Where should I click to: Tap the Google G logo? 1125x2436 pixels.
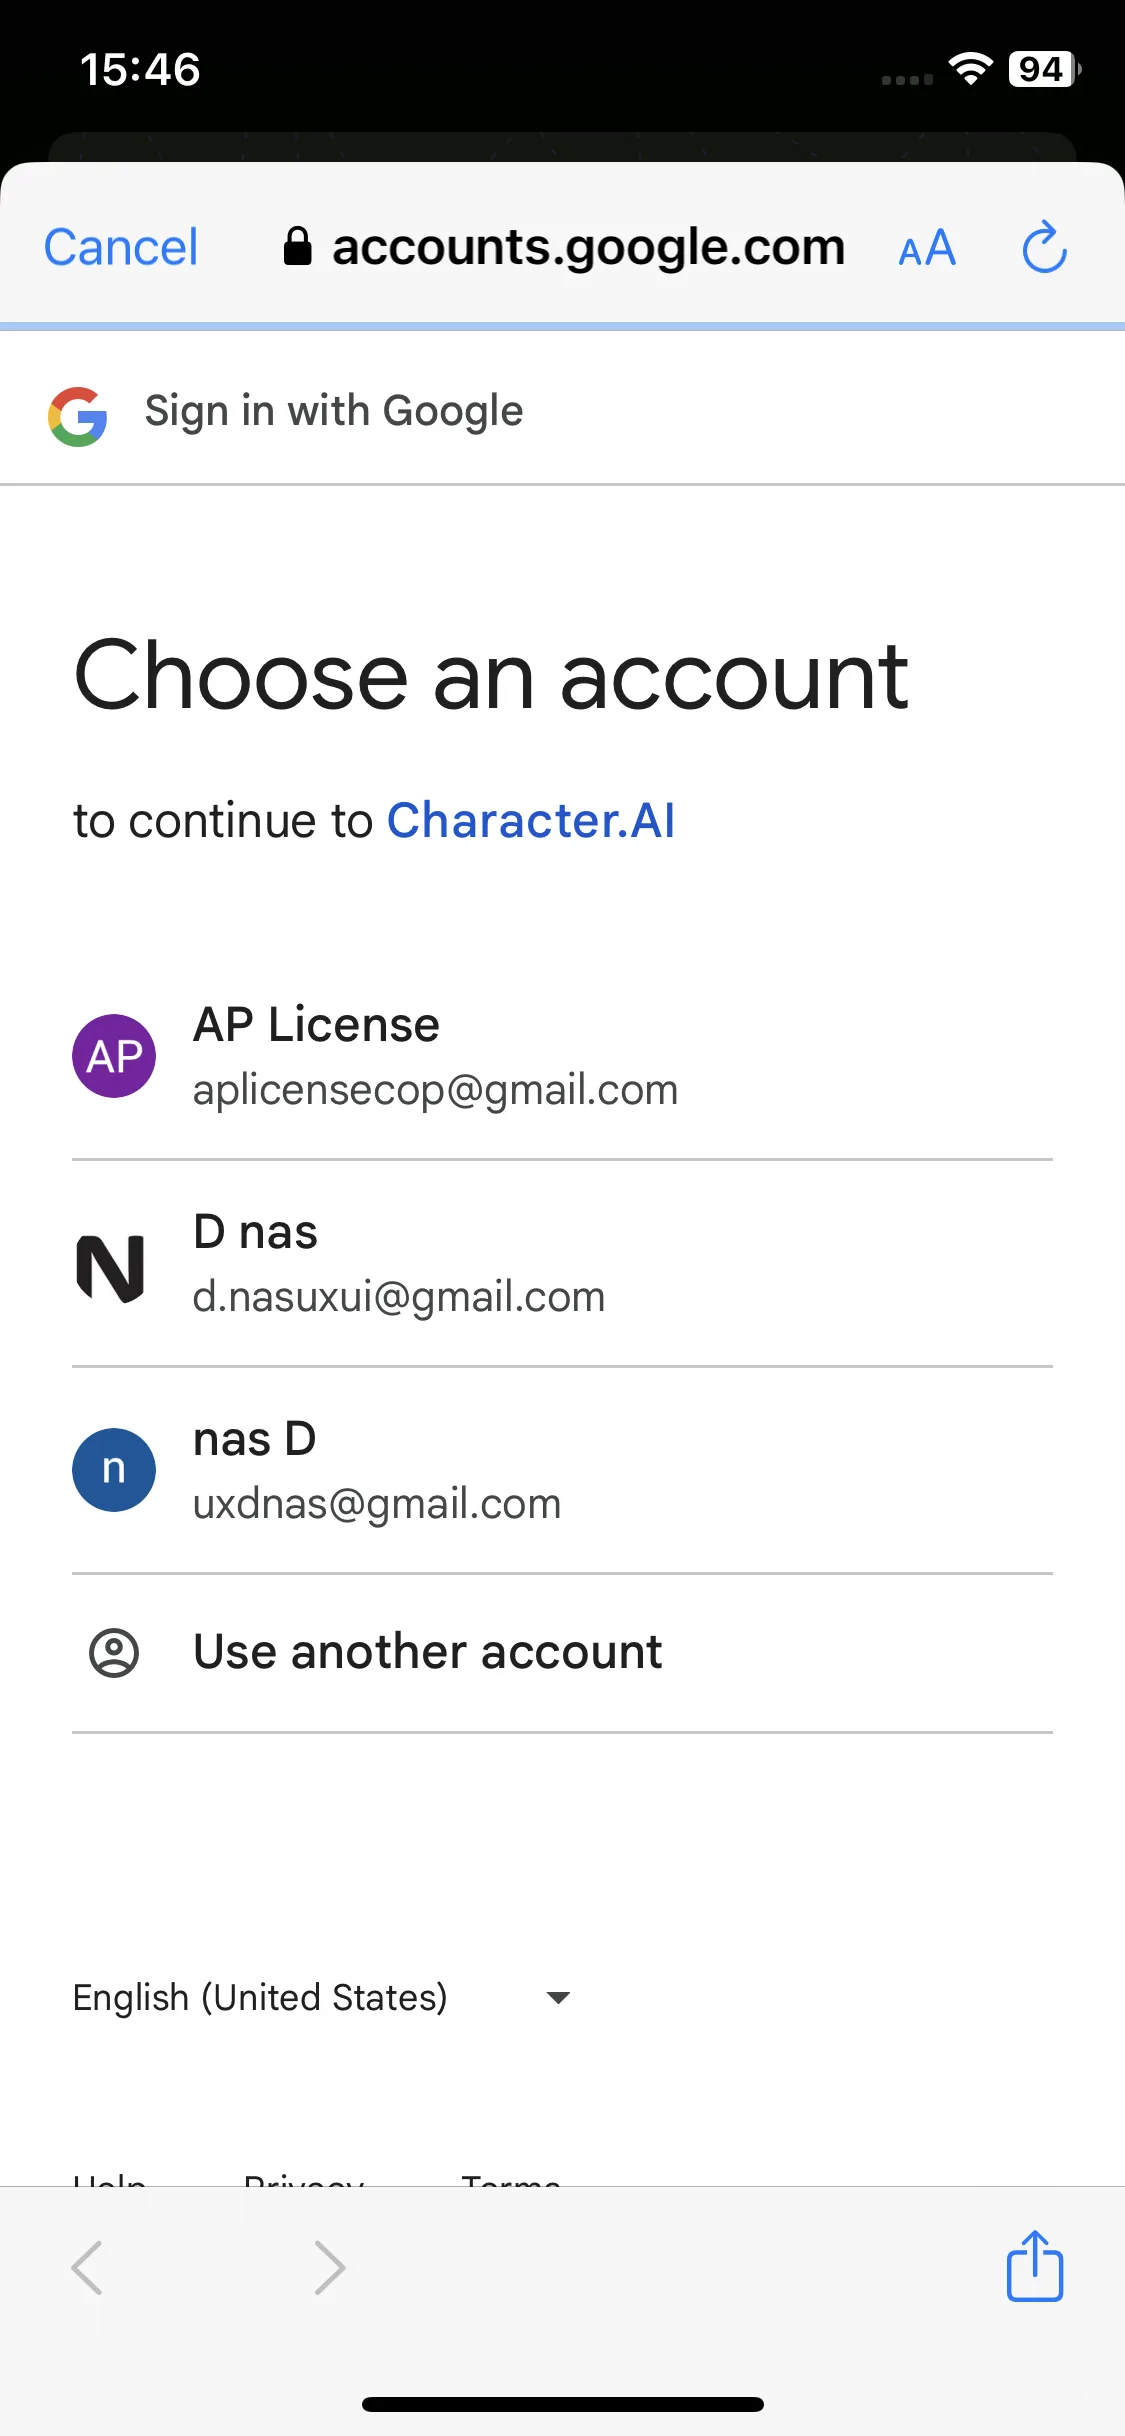(x=78, y=416)
